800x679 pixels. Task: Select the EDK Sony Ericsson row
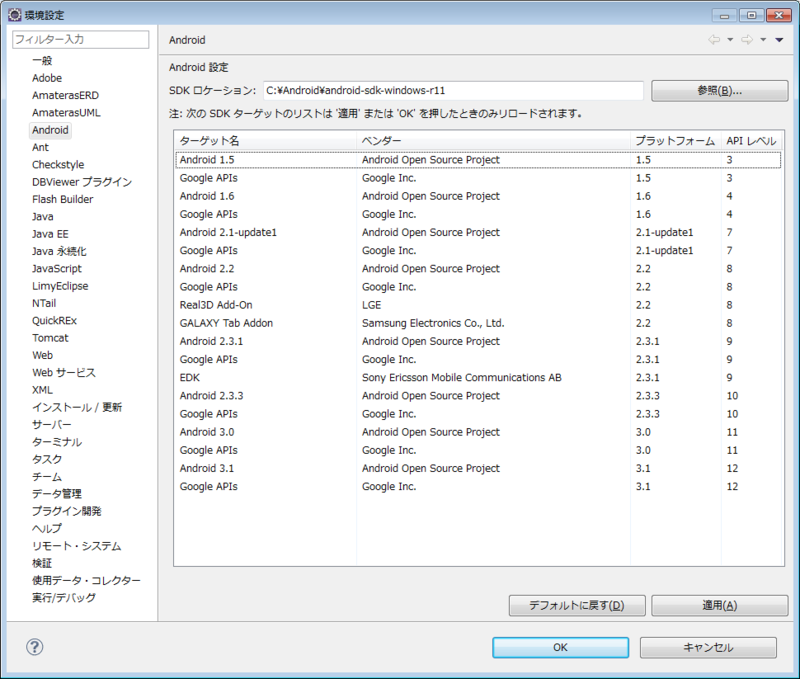[478, 378]
